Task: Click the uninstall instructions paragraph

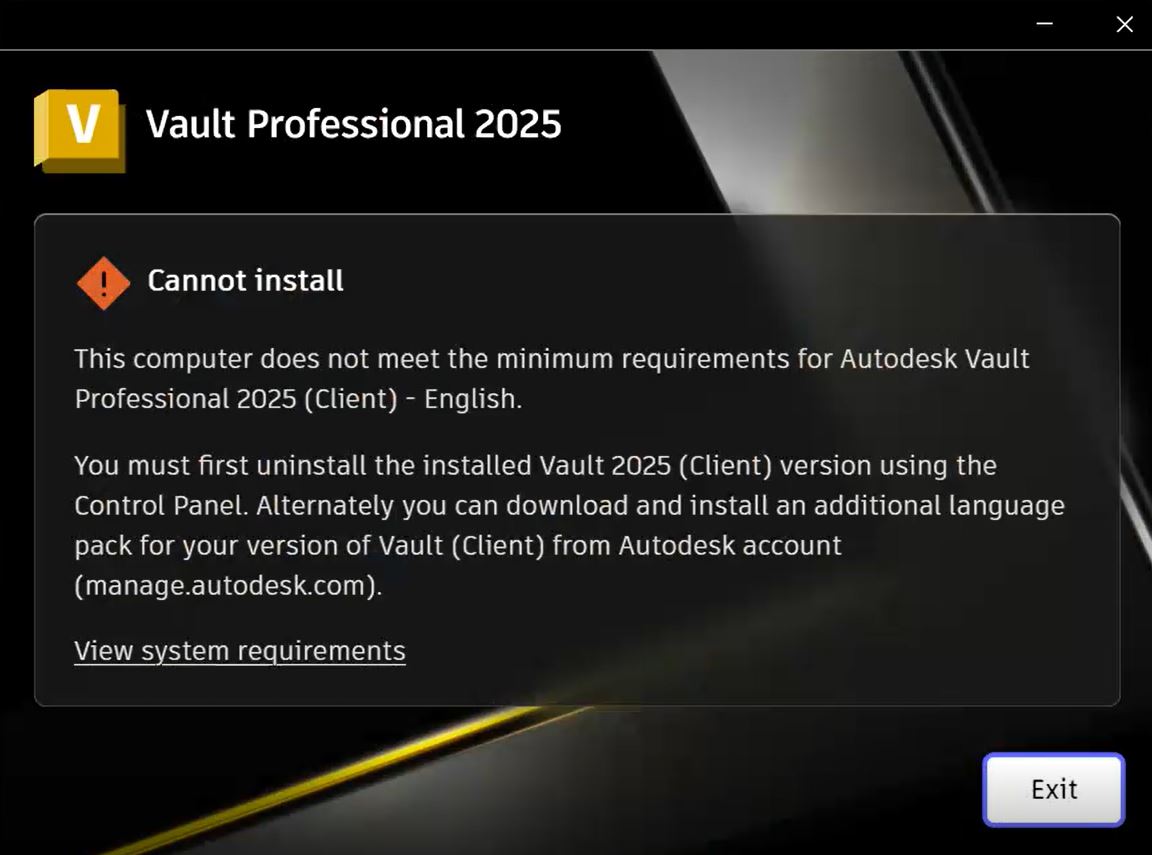Action: point(569,525)
